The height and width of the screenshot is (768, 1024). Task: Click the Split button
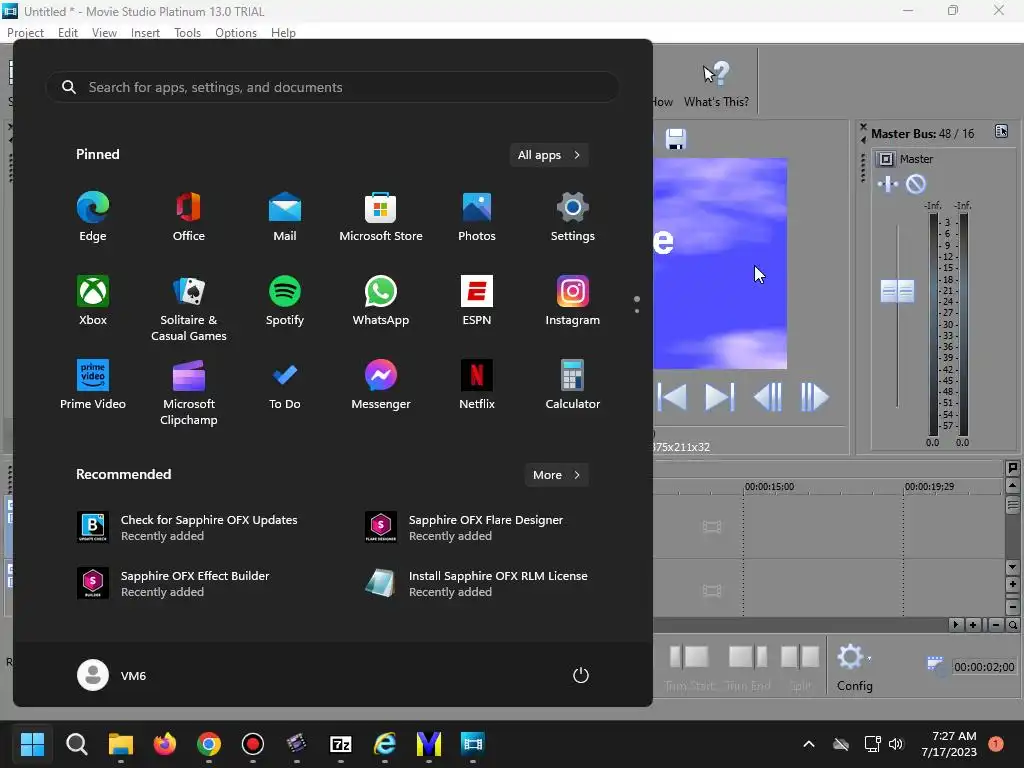800,667
